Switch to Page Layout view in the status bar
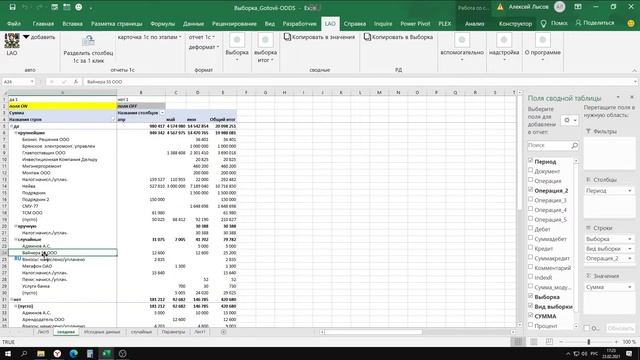 (x=534, y=342)
